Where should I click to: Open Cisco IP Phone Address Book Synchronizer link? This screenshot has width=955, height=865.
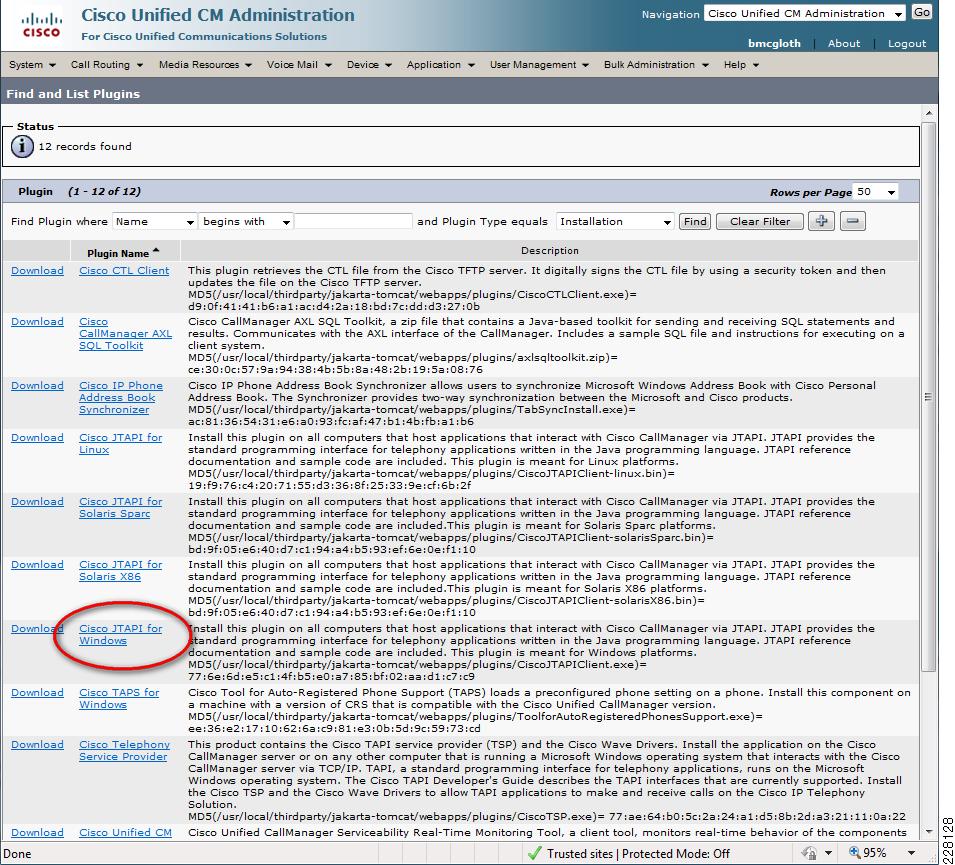121,398
